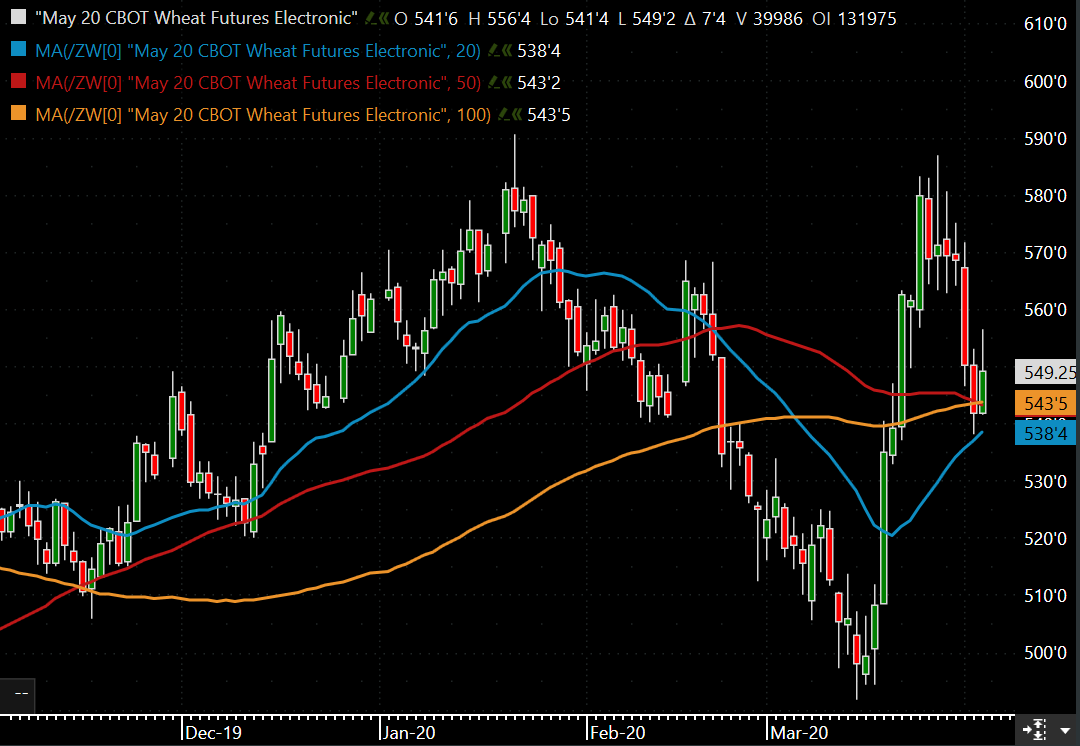Click the open interest value OI 131975
The image size is (1080, 746).
(x=854, y=19)
